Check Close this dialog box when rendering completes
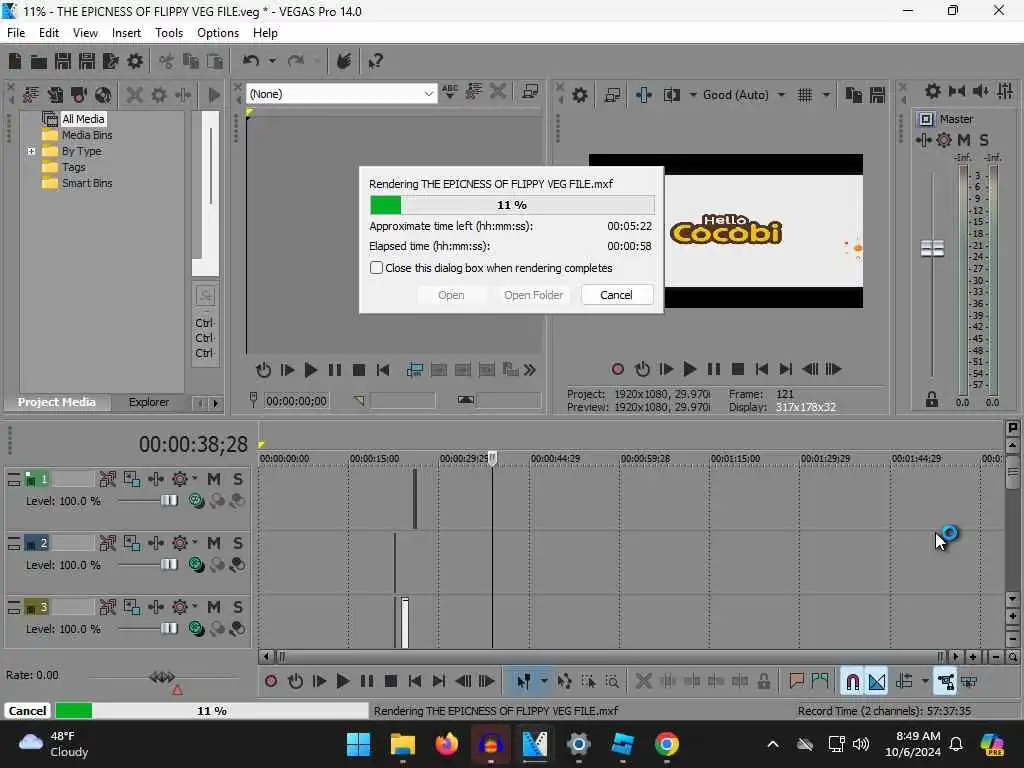Screen dimensions: 1024x768 (x=376, y=268)
